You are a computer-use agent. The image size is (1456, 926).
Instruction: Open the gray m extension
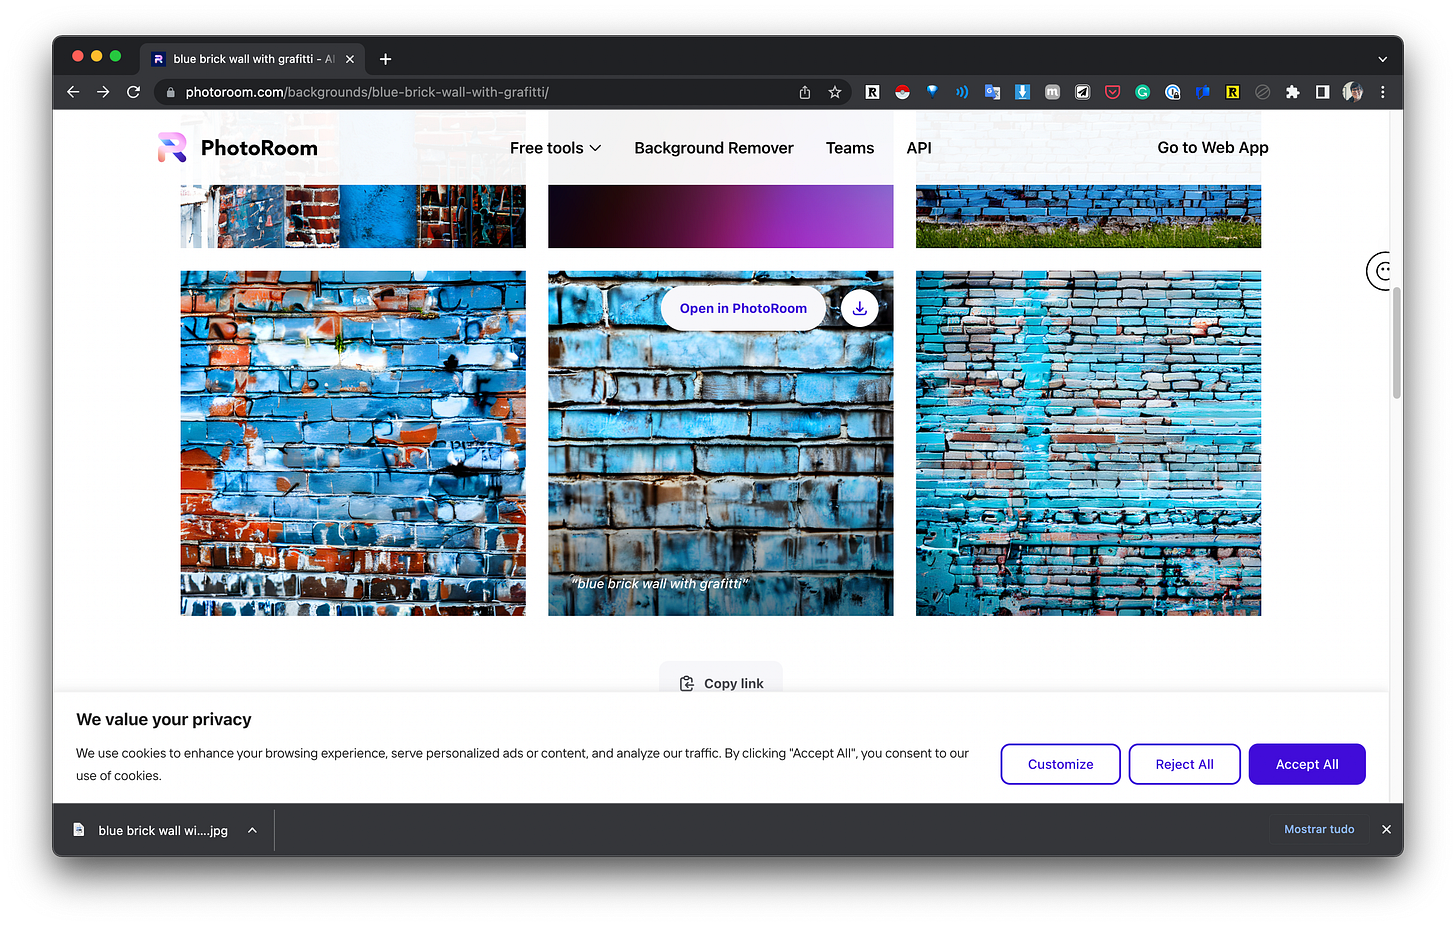coord(1052,92)
